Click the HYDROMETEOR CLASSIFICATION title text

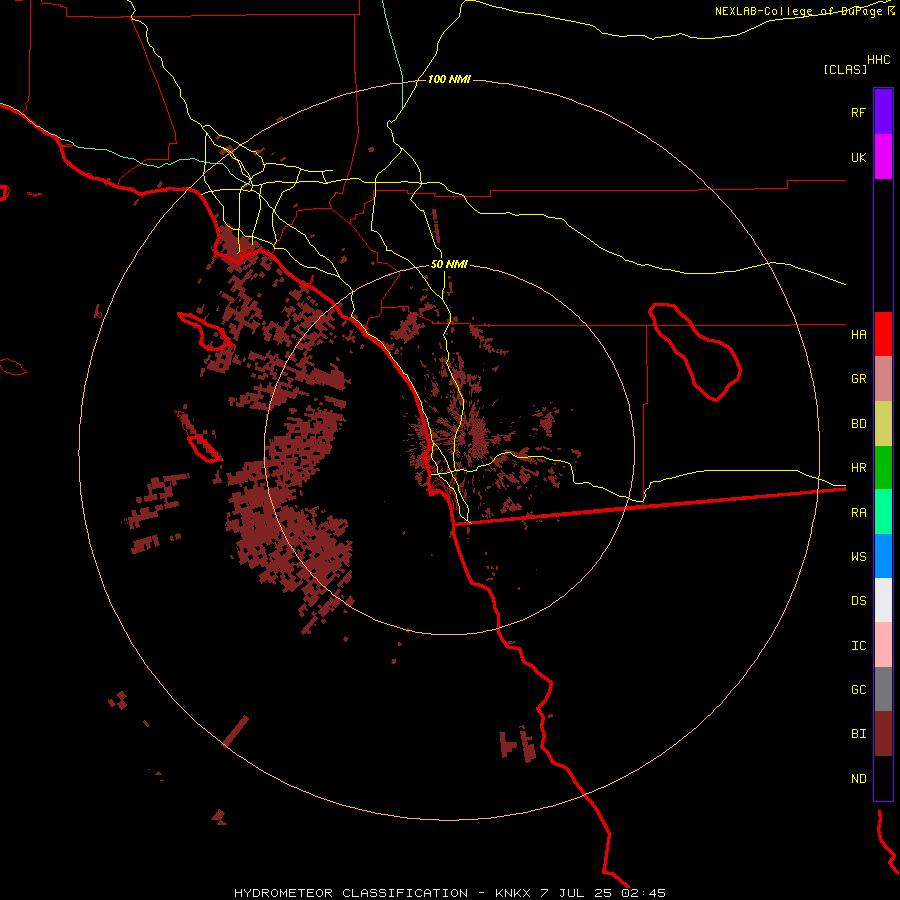click(351, 893)
